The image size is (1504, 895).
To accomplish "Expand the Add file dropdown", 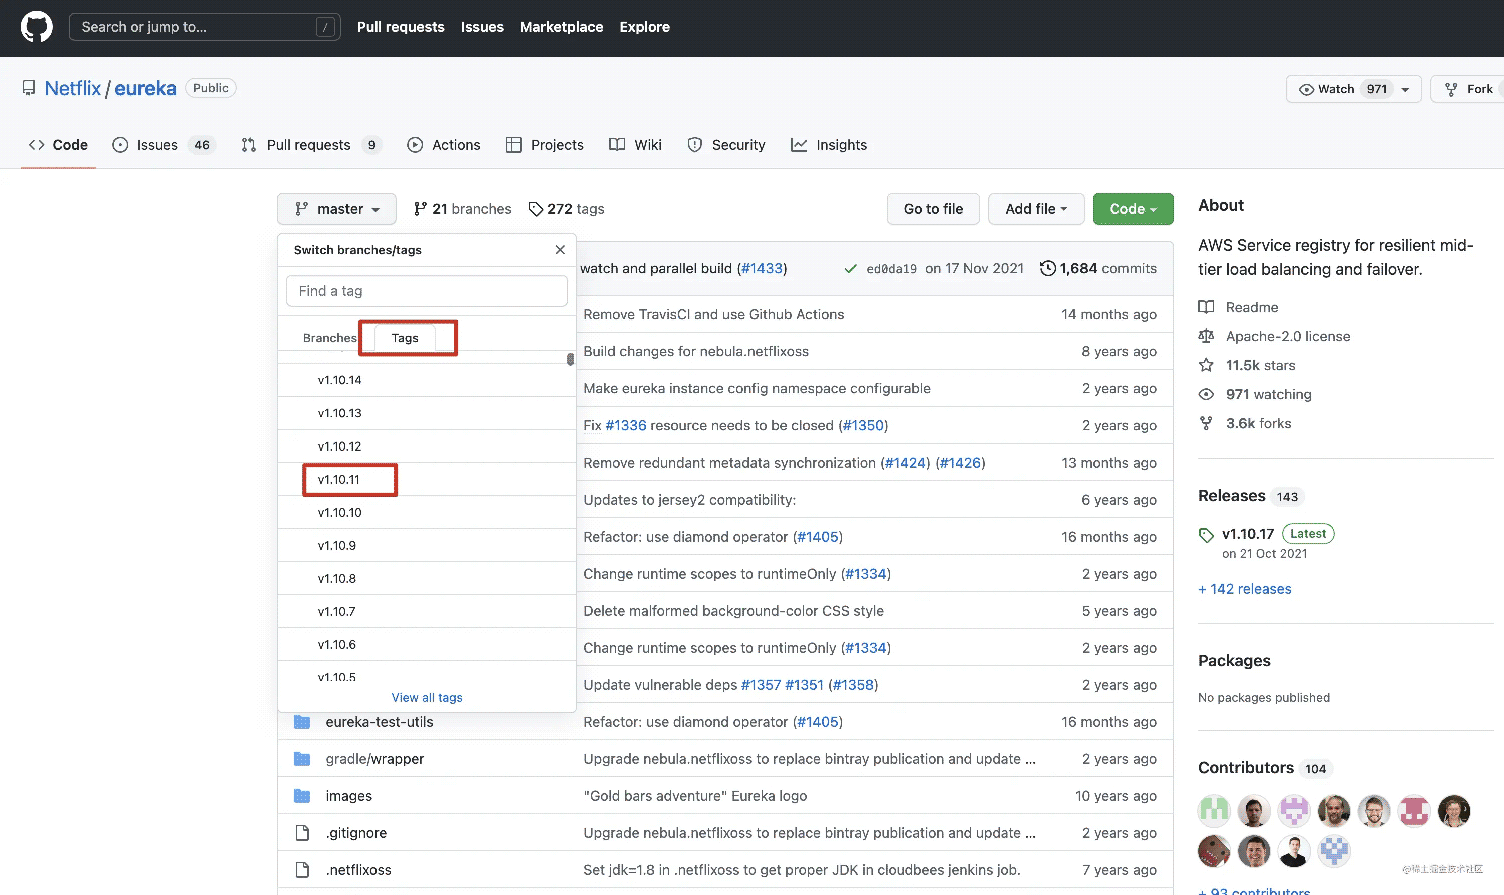I will tap(1036, 209).
